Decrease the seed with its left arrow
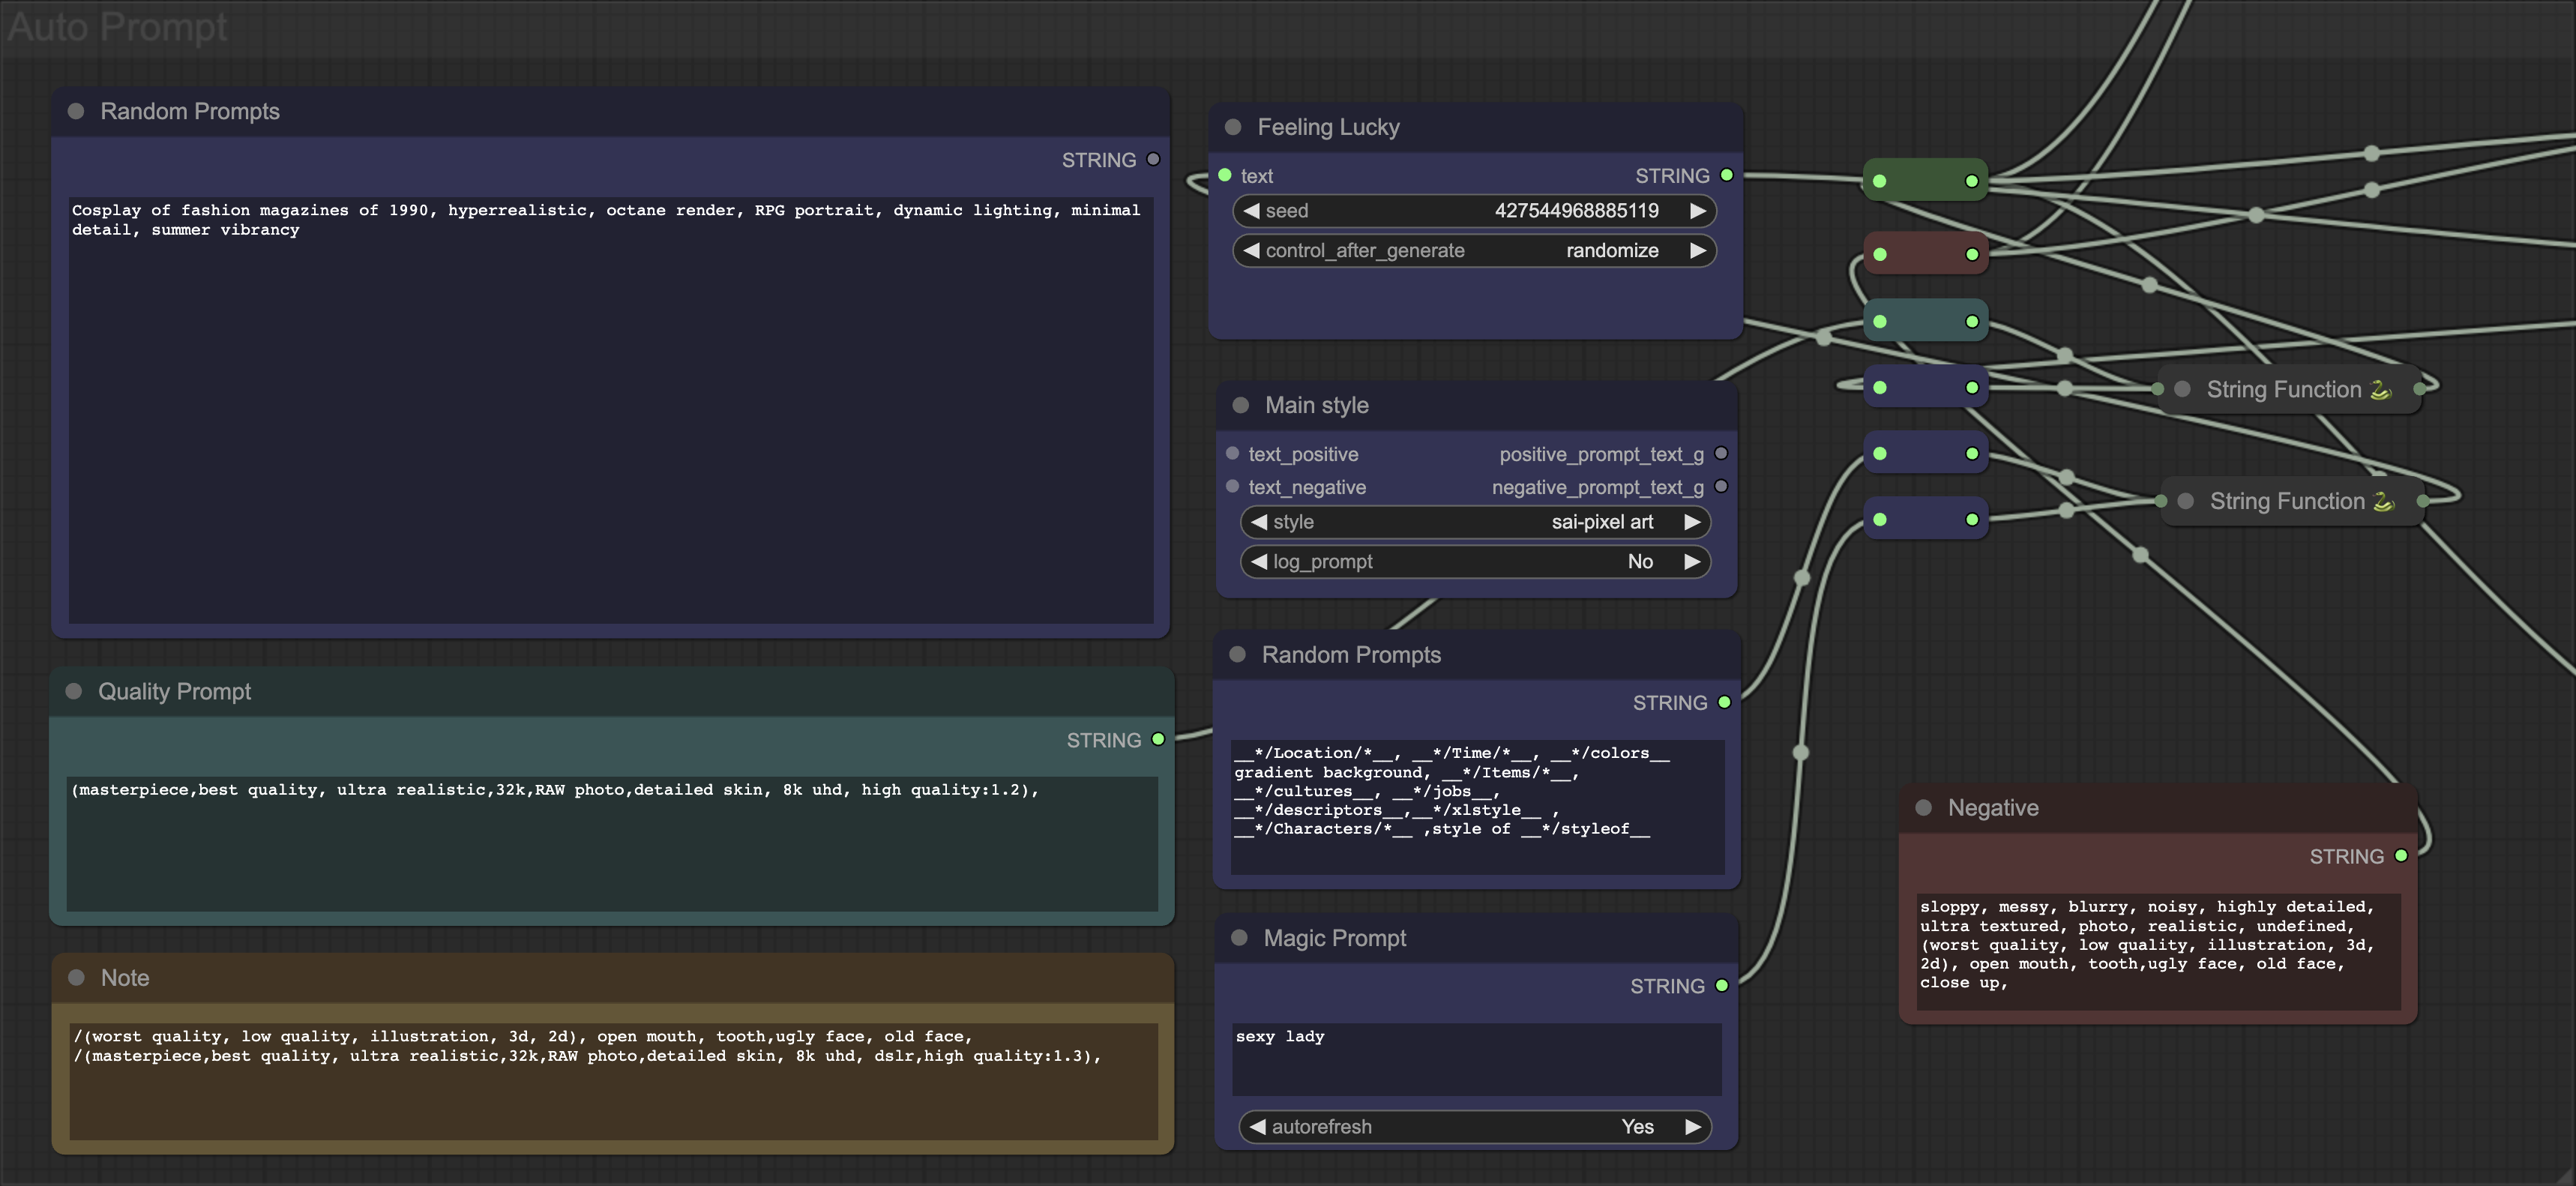 coord(1251,210)
